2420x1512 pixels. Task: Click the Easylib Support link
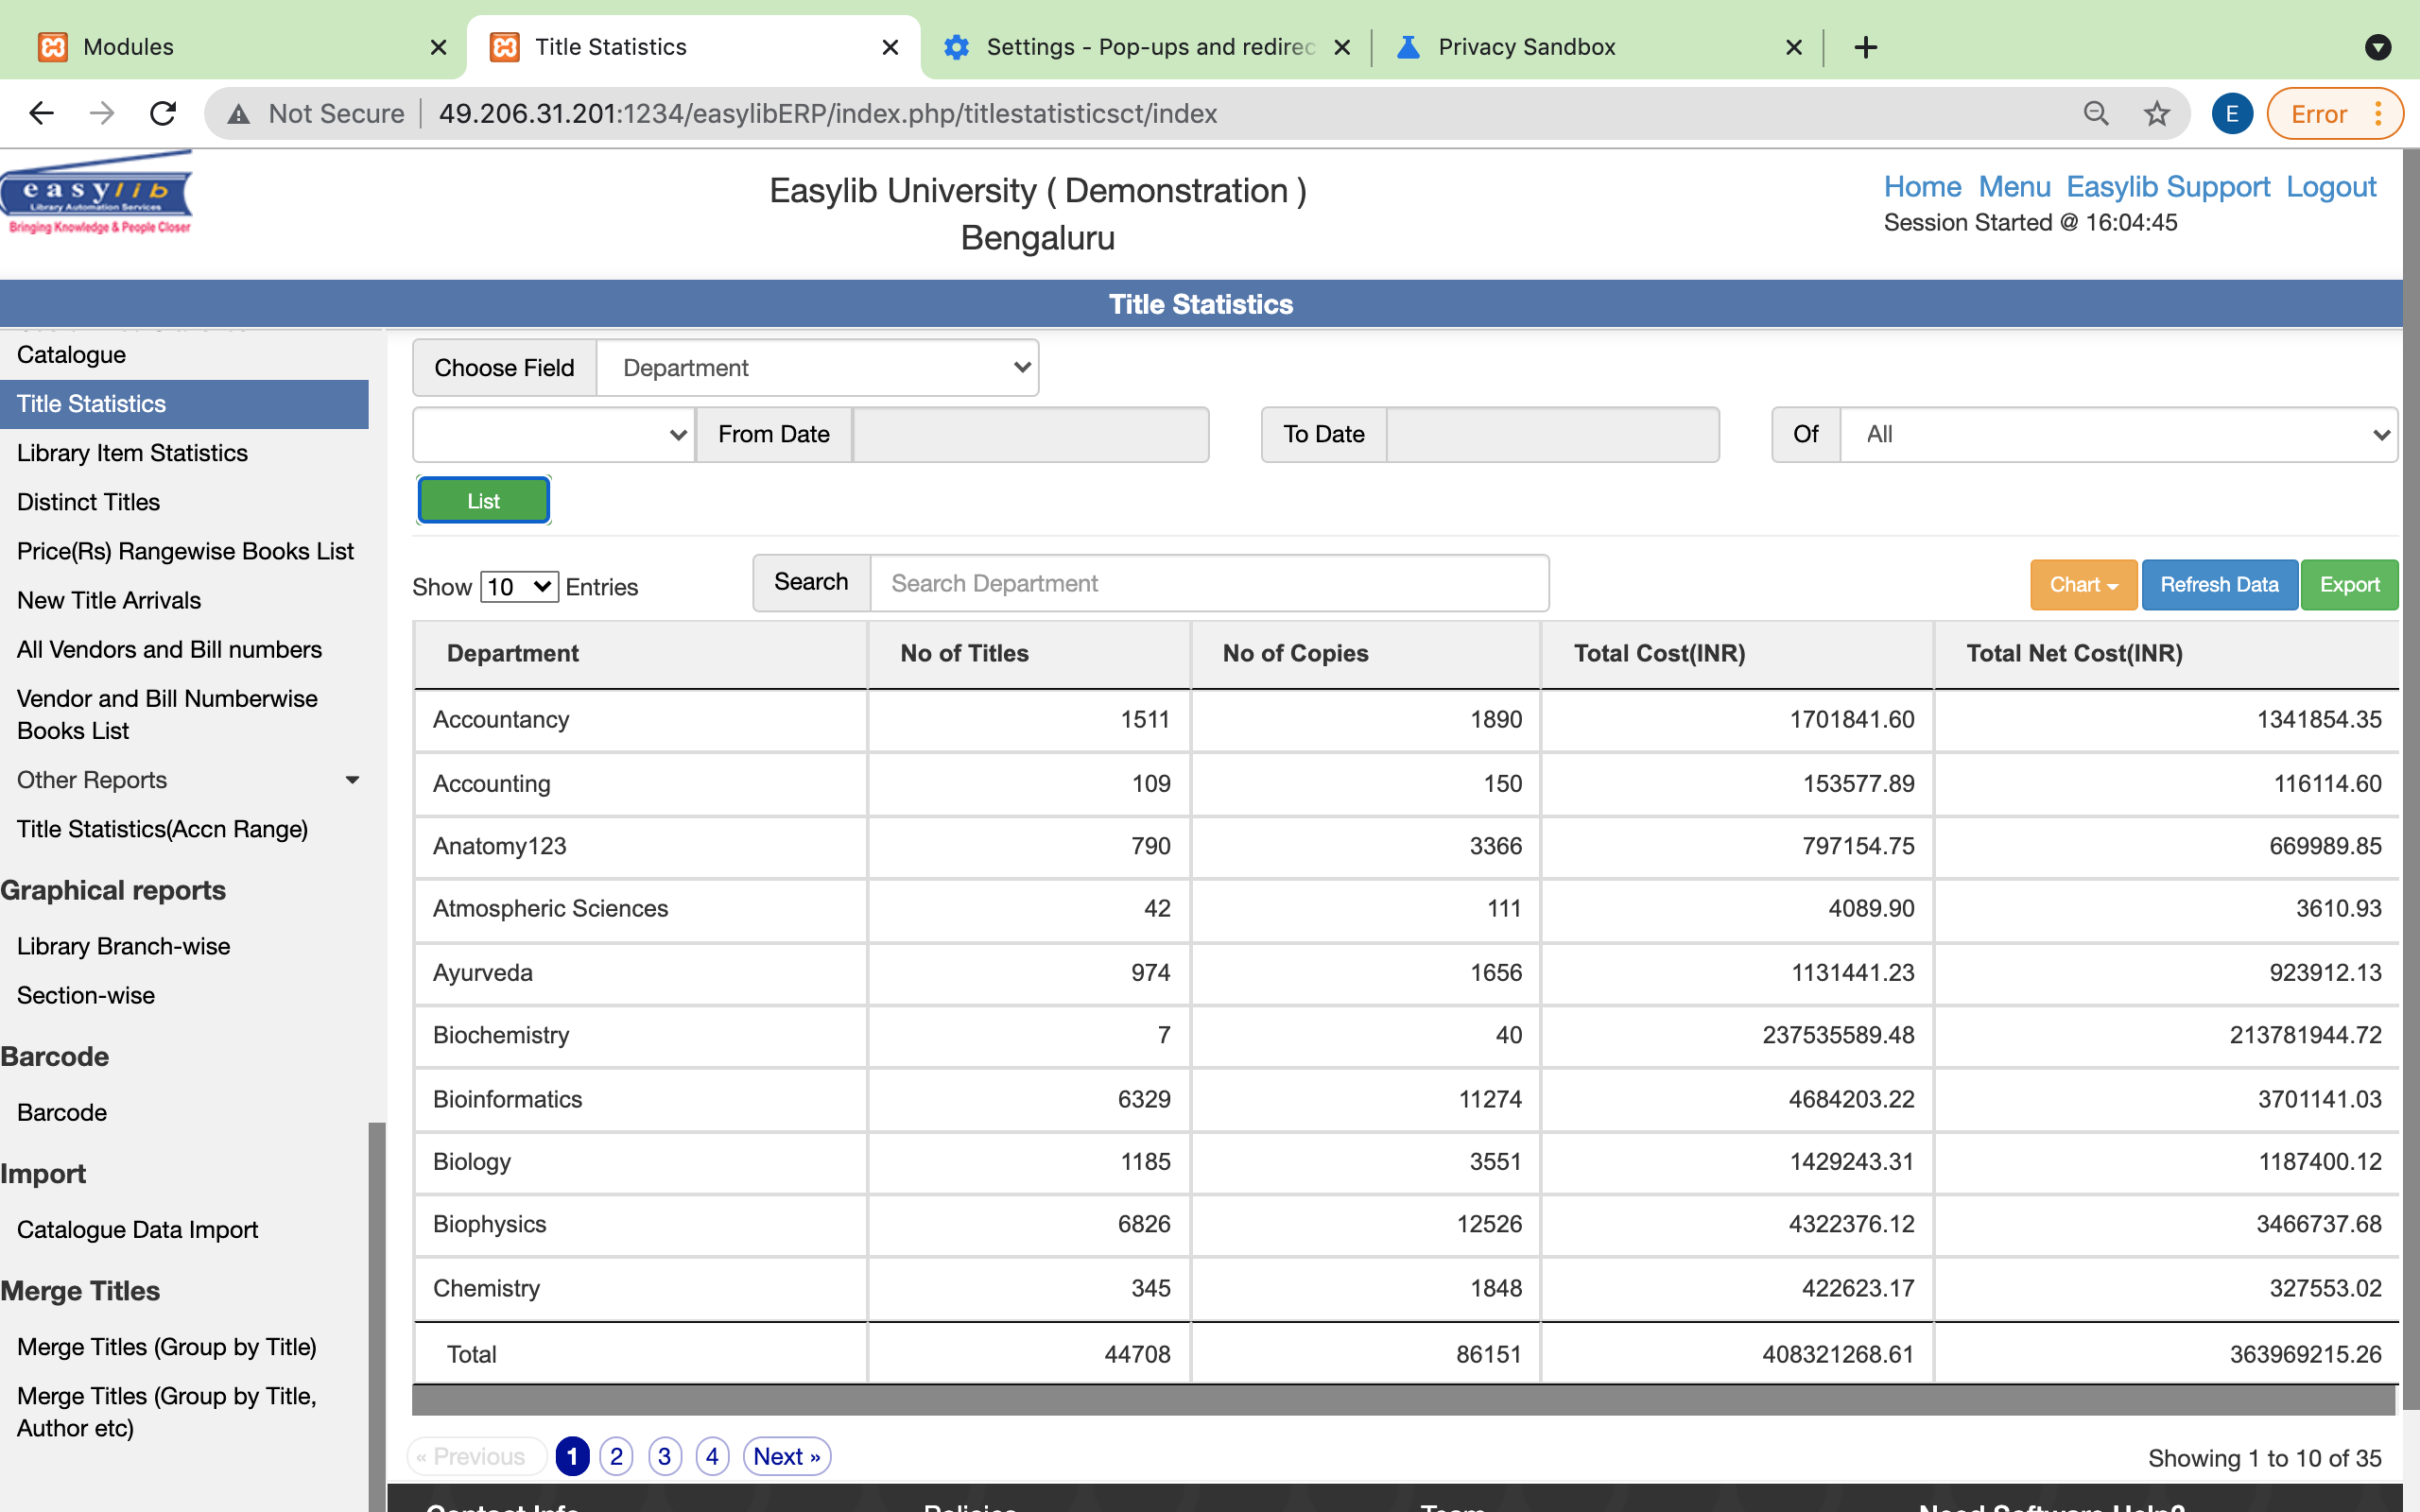[2169, 188]
